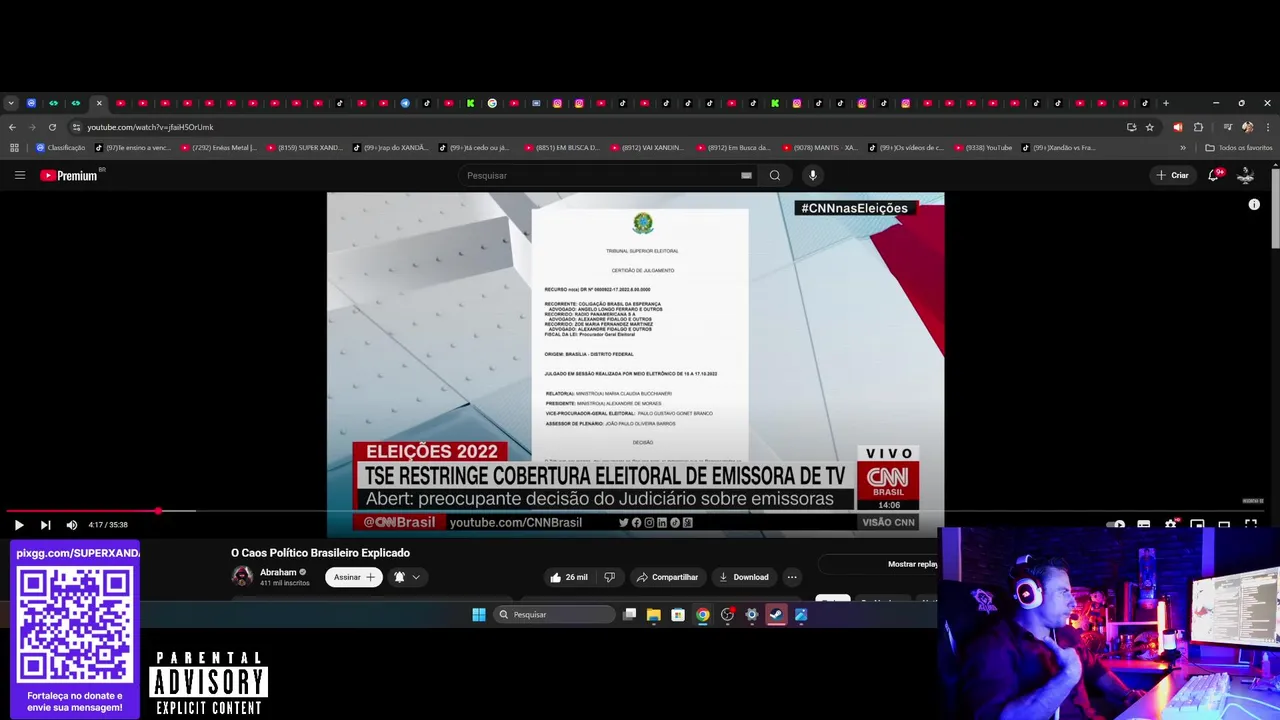Show video info card icon

(x=1254, y=204)
